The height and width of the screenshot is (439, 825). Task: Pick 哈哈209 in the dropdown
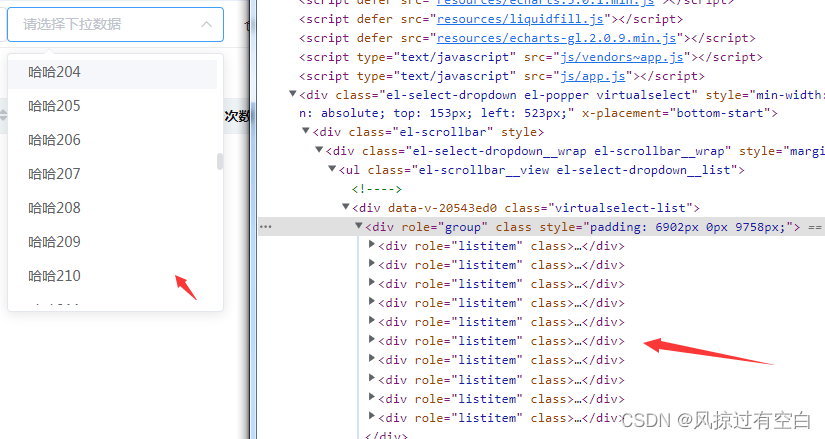click(112, 242)
